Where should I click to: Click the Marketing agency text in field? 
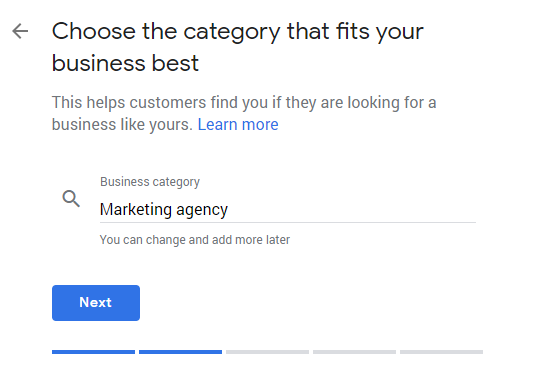164,209
